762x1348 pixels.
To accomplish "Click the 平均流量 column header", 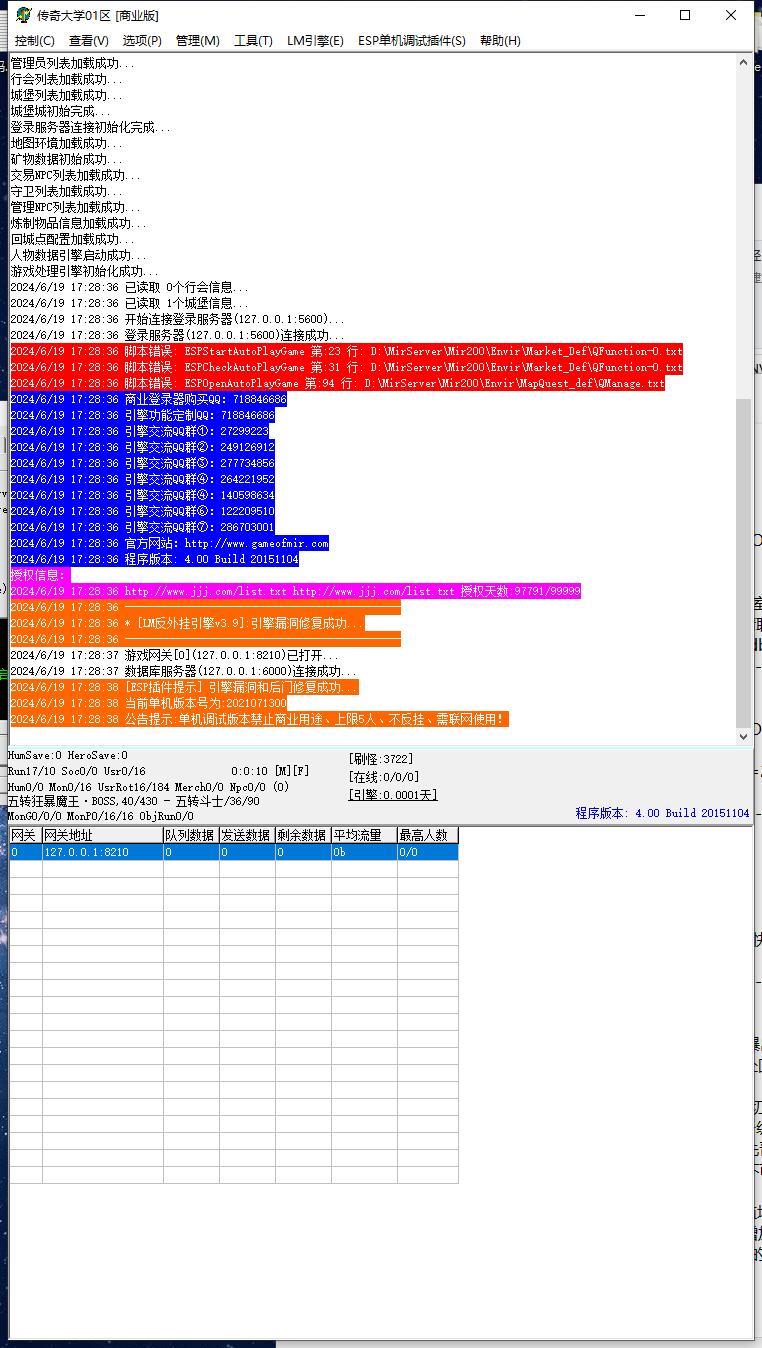I will click(x=364, y=835).
